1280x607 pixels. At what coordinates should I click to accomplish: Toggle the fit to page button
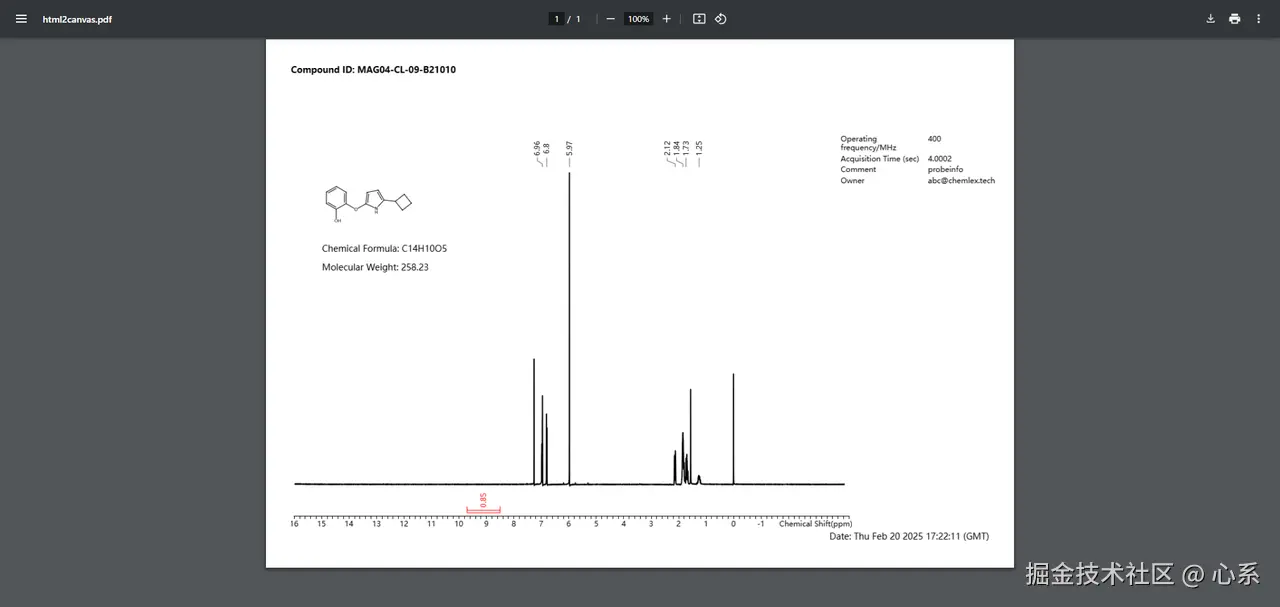[699, 19]
